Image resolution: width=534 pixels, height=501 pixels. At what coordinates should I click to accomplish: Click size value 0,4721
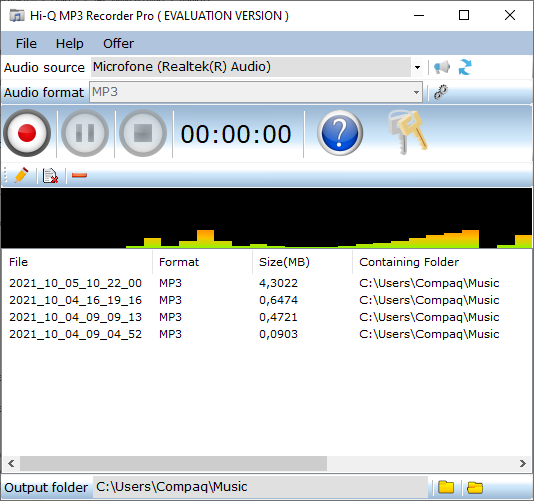[278, 317]
